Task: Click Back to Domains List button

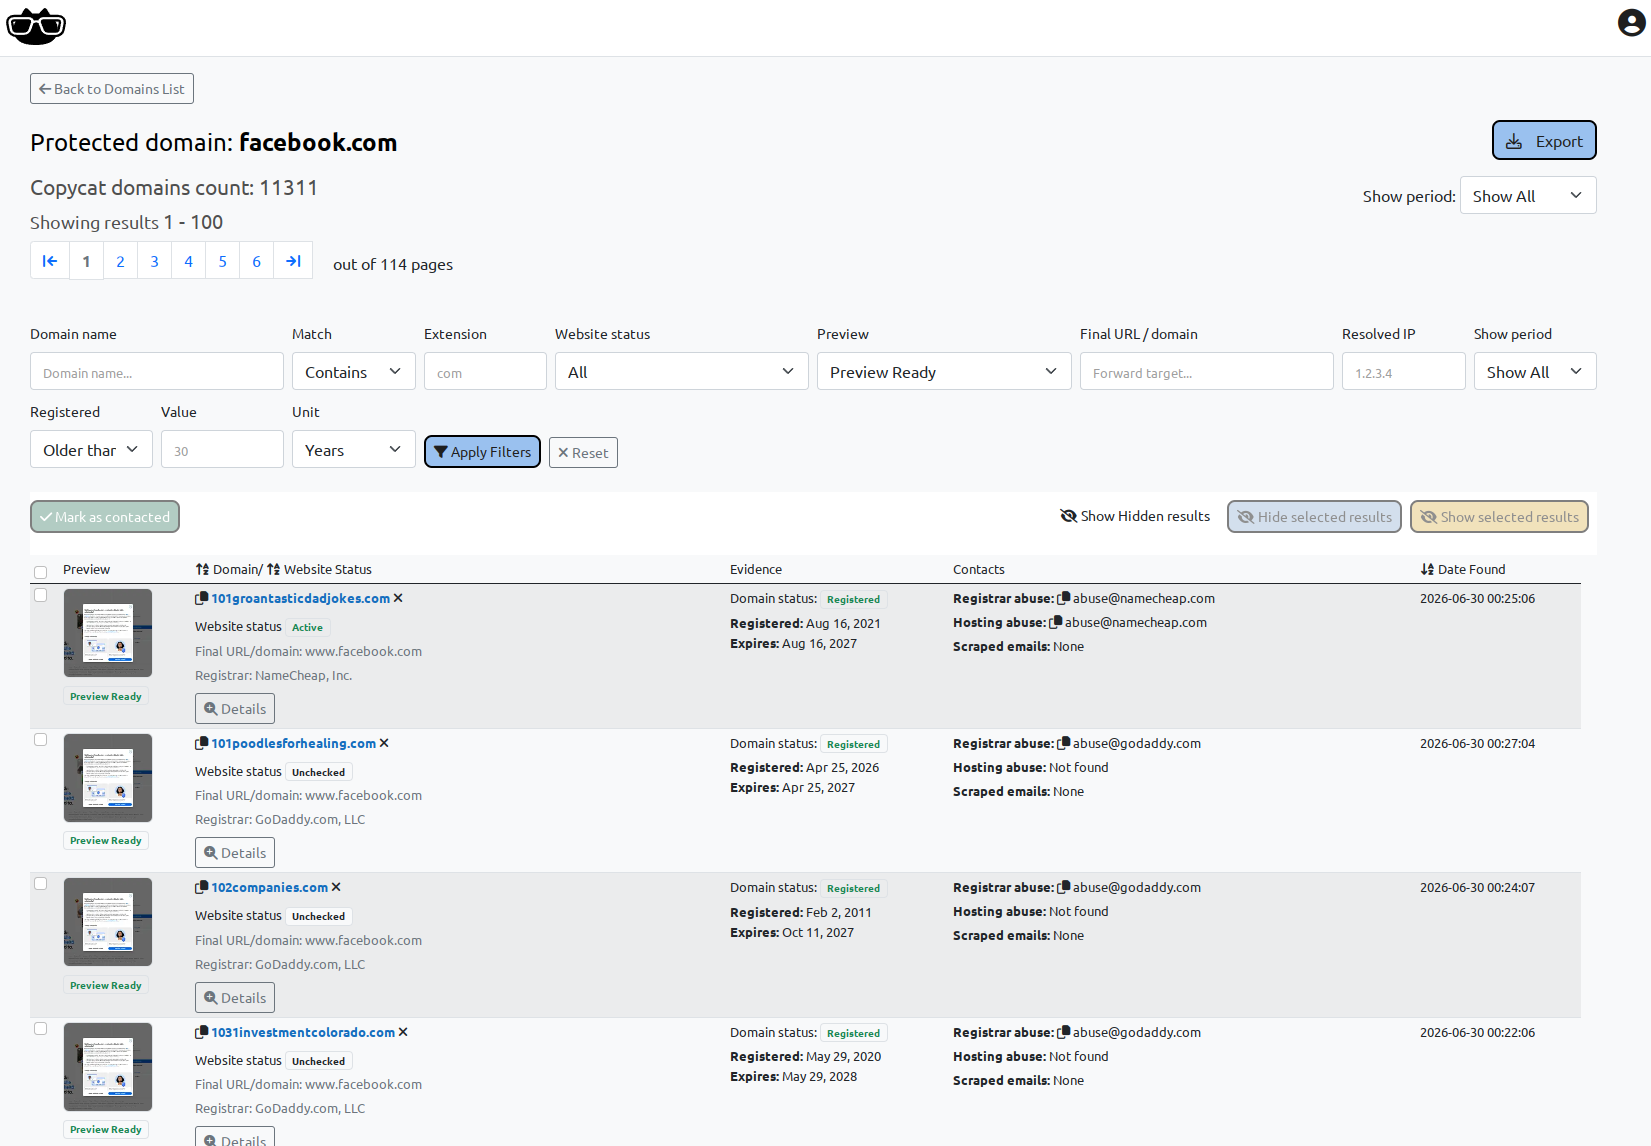Action: point(112,89)
